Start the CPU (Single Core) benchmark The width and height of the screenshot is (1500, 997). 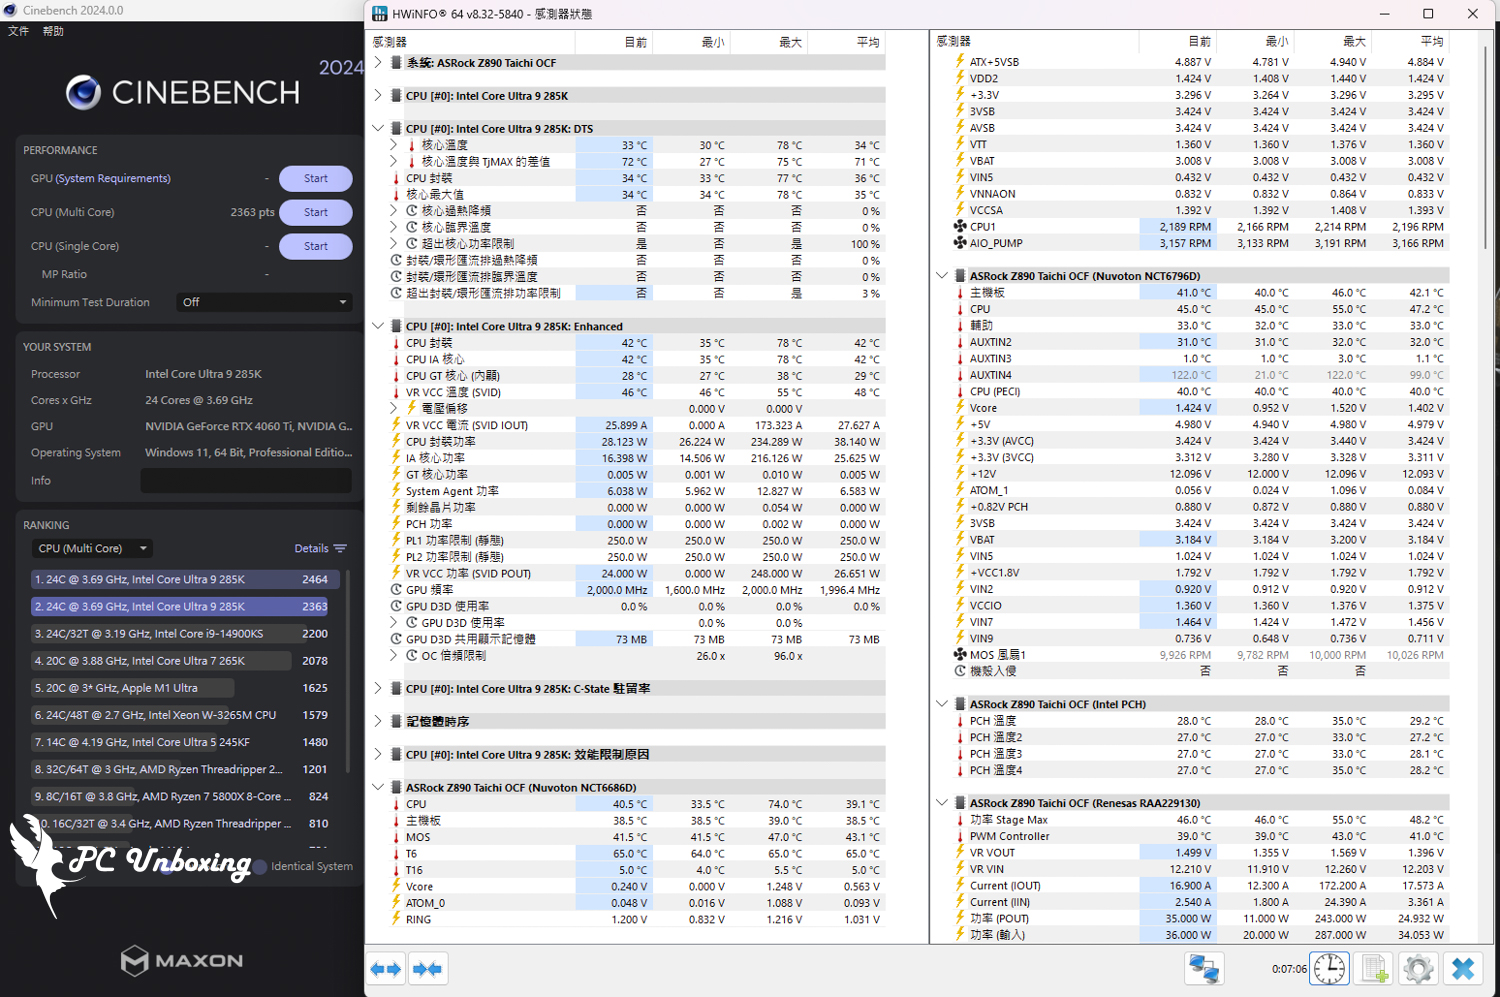pos(315,247)
